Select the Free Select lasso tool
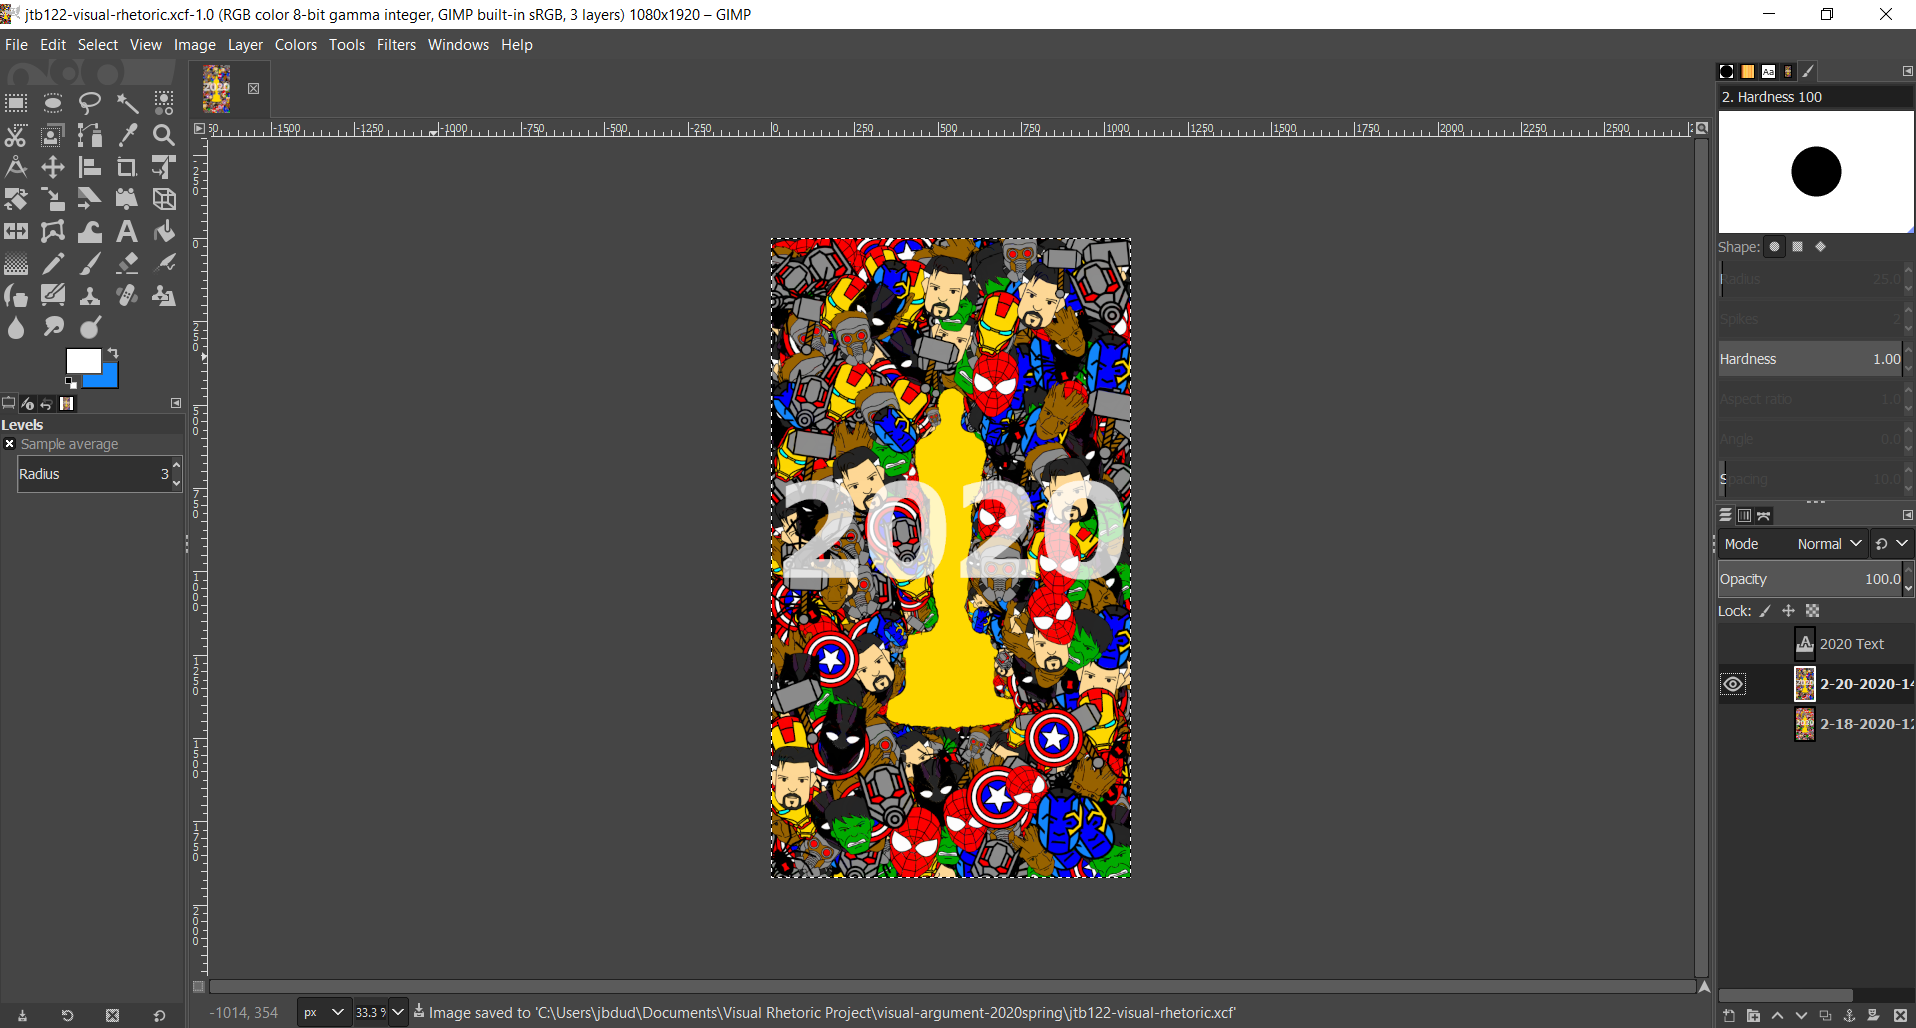Image resolution: width=1916 pixels, height=1028 pixels. [90, 103]
